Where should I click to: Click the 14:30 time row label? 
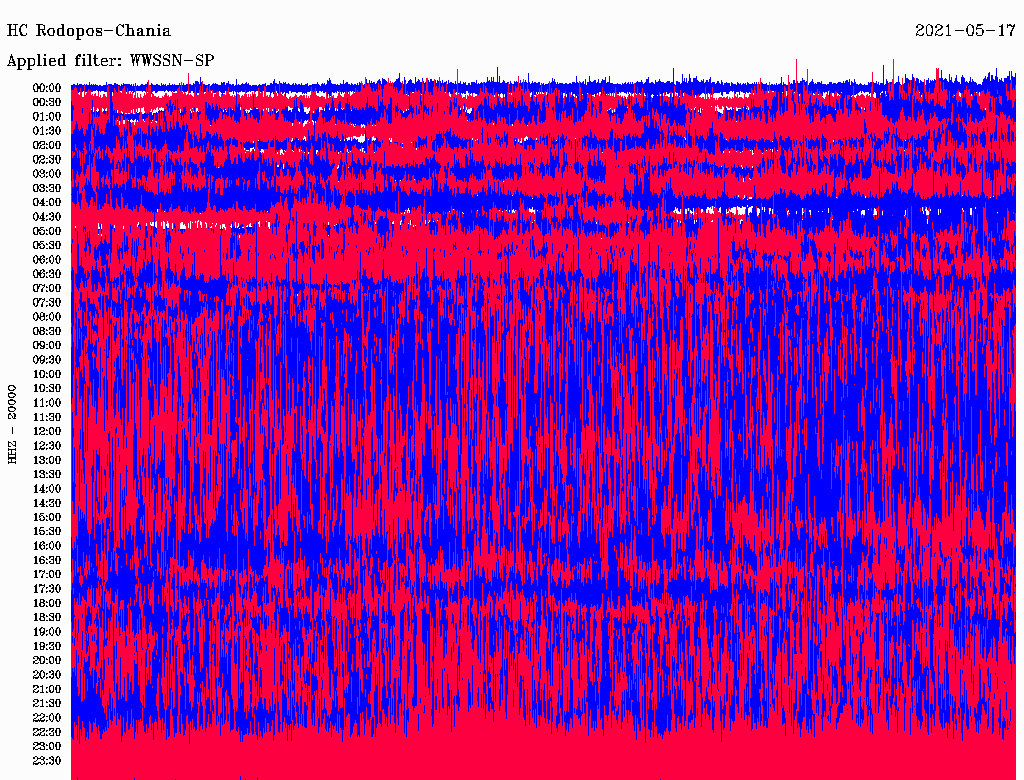coord(47,503)
